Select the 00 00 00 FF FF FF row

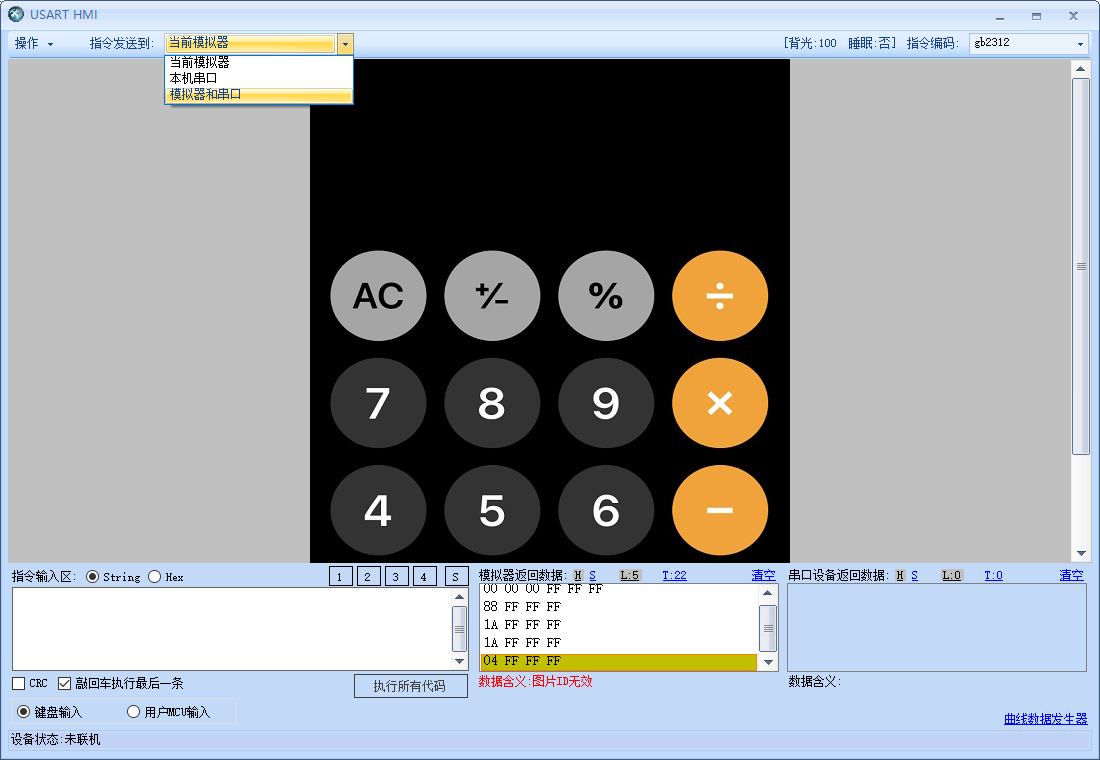tap(619, 589)
